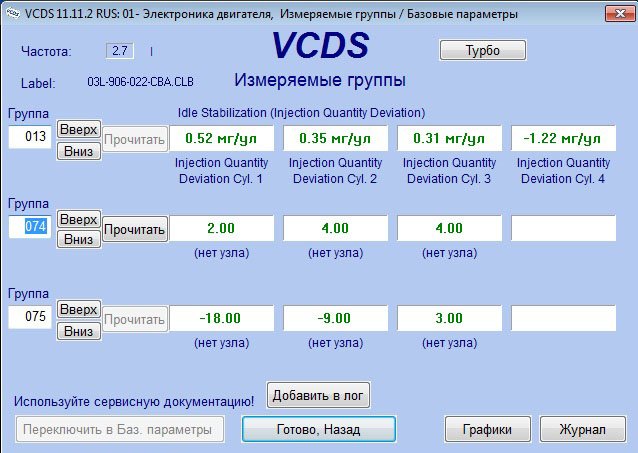
Task: Click Переключить в Баз. параметры button
Action: coord(120,429)
